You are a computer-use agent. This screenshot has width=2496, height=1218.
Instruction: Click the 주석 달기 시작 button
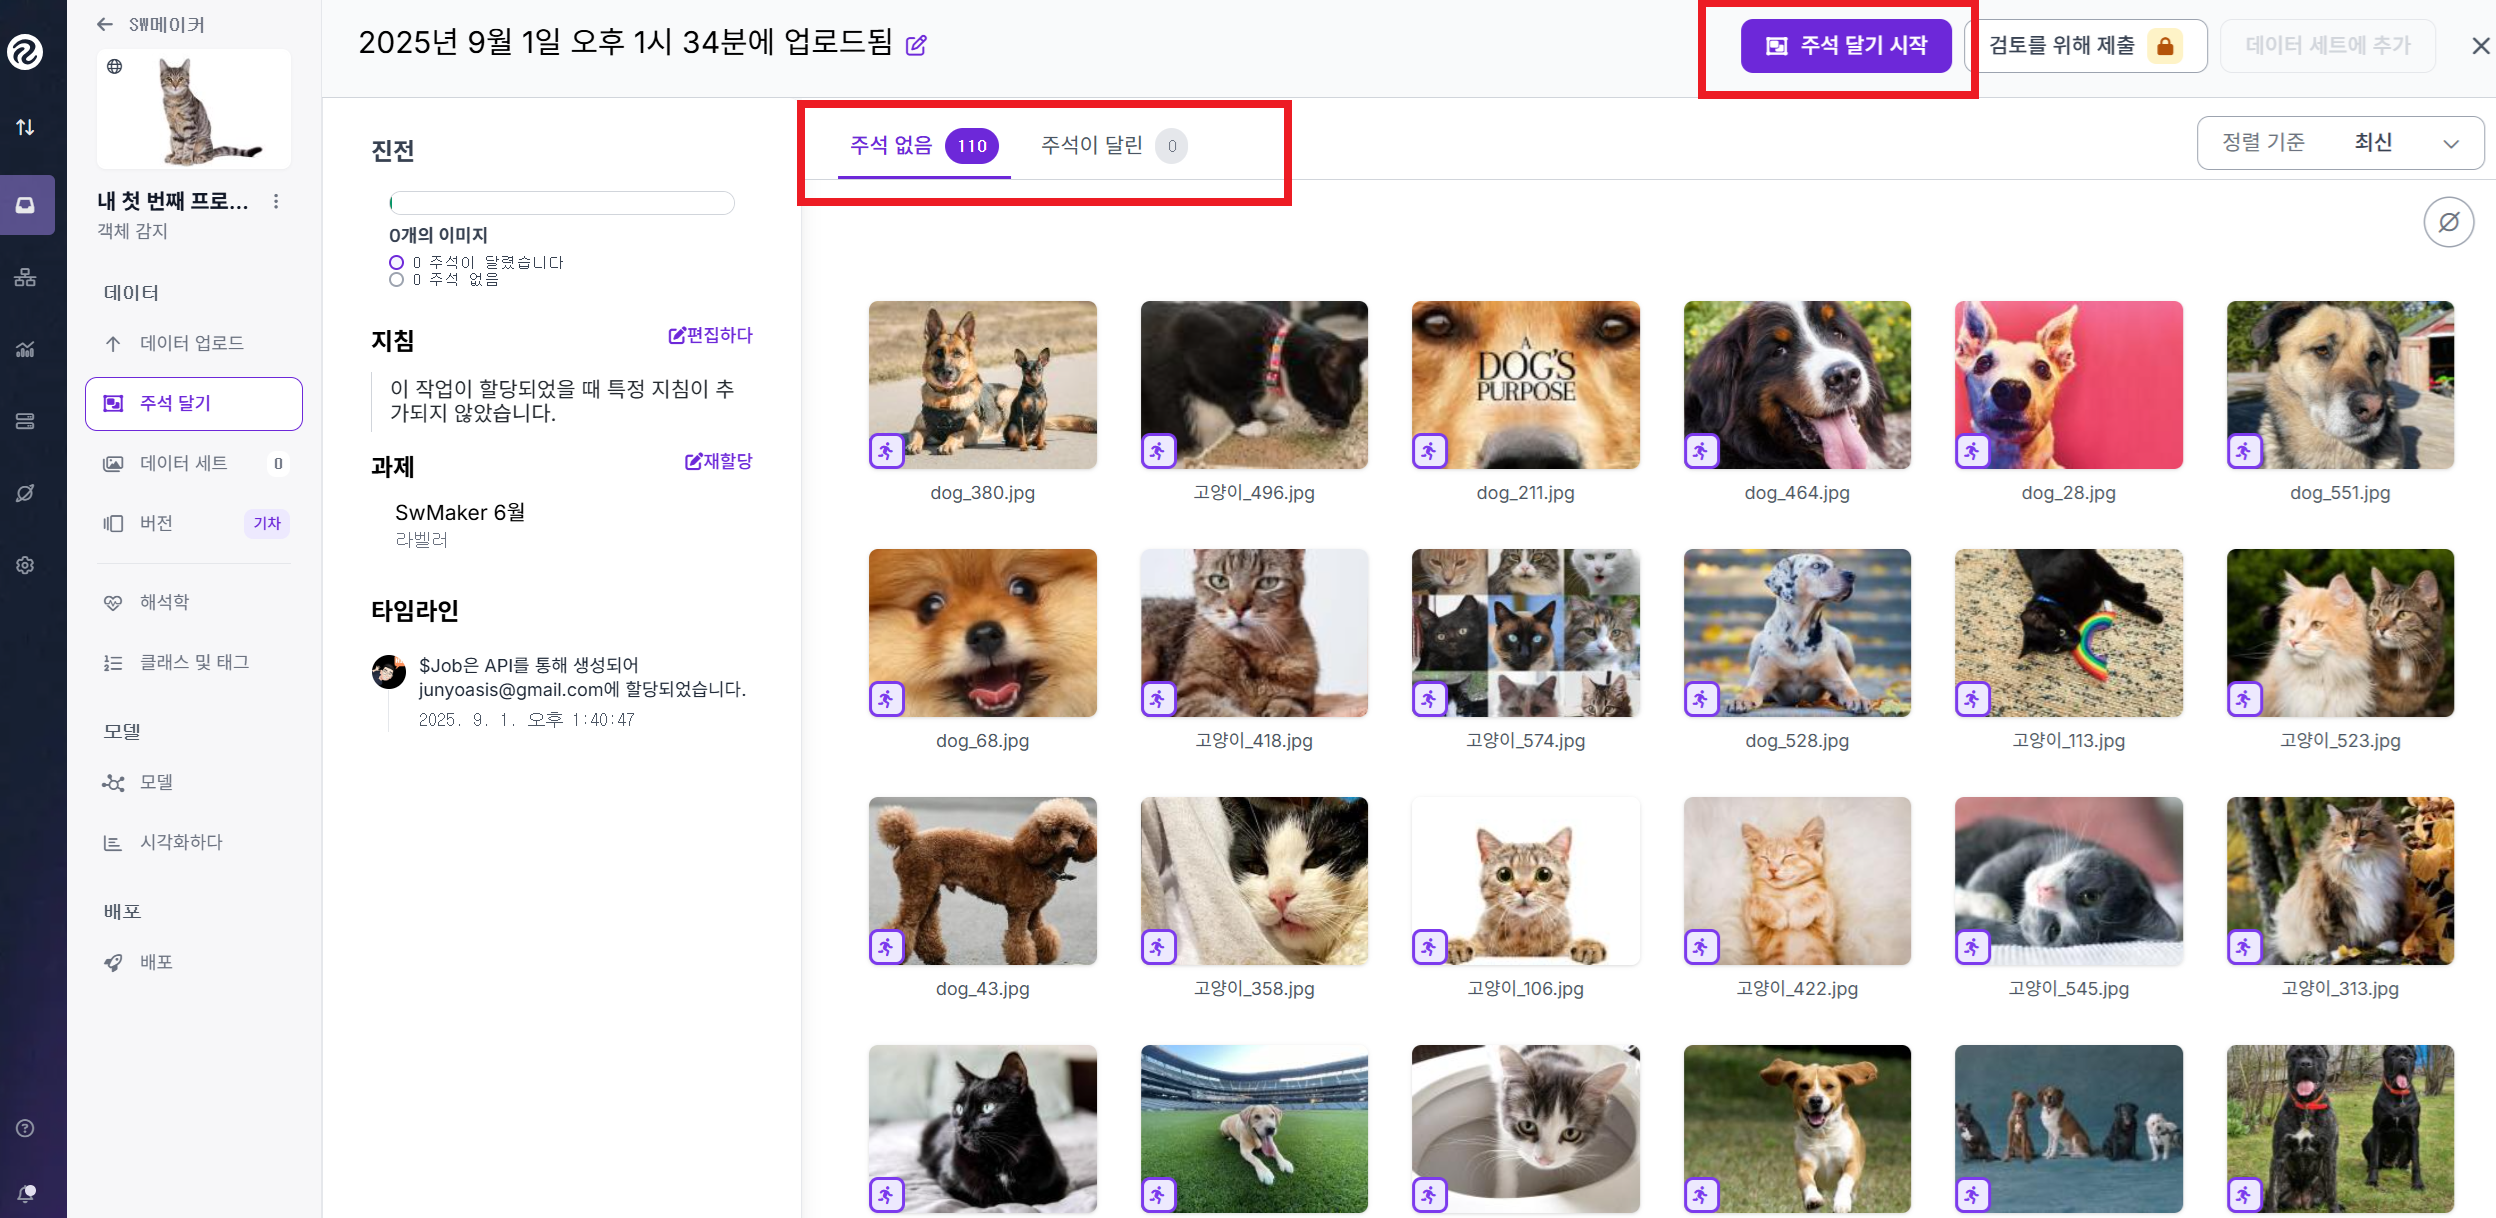click(x=1845, y=46)
